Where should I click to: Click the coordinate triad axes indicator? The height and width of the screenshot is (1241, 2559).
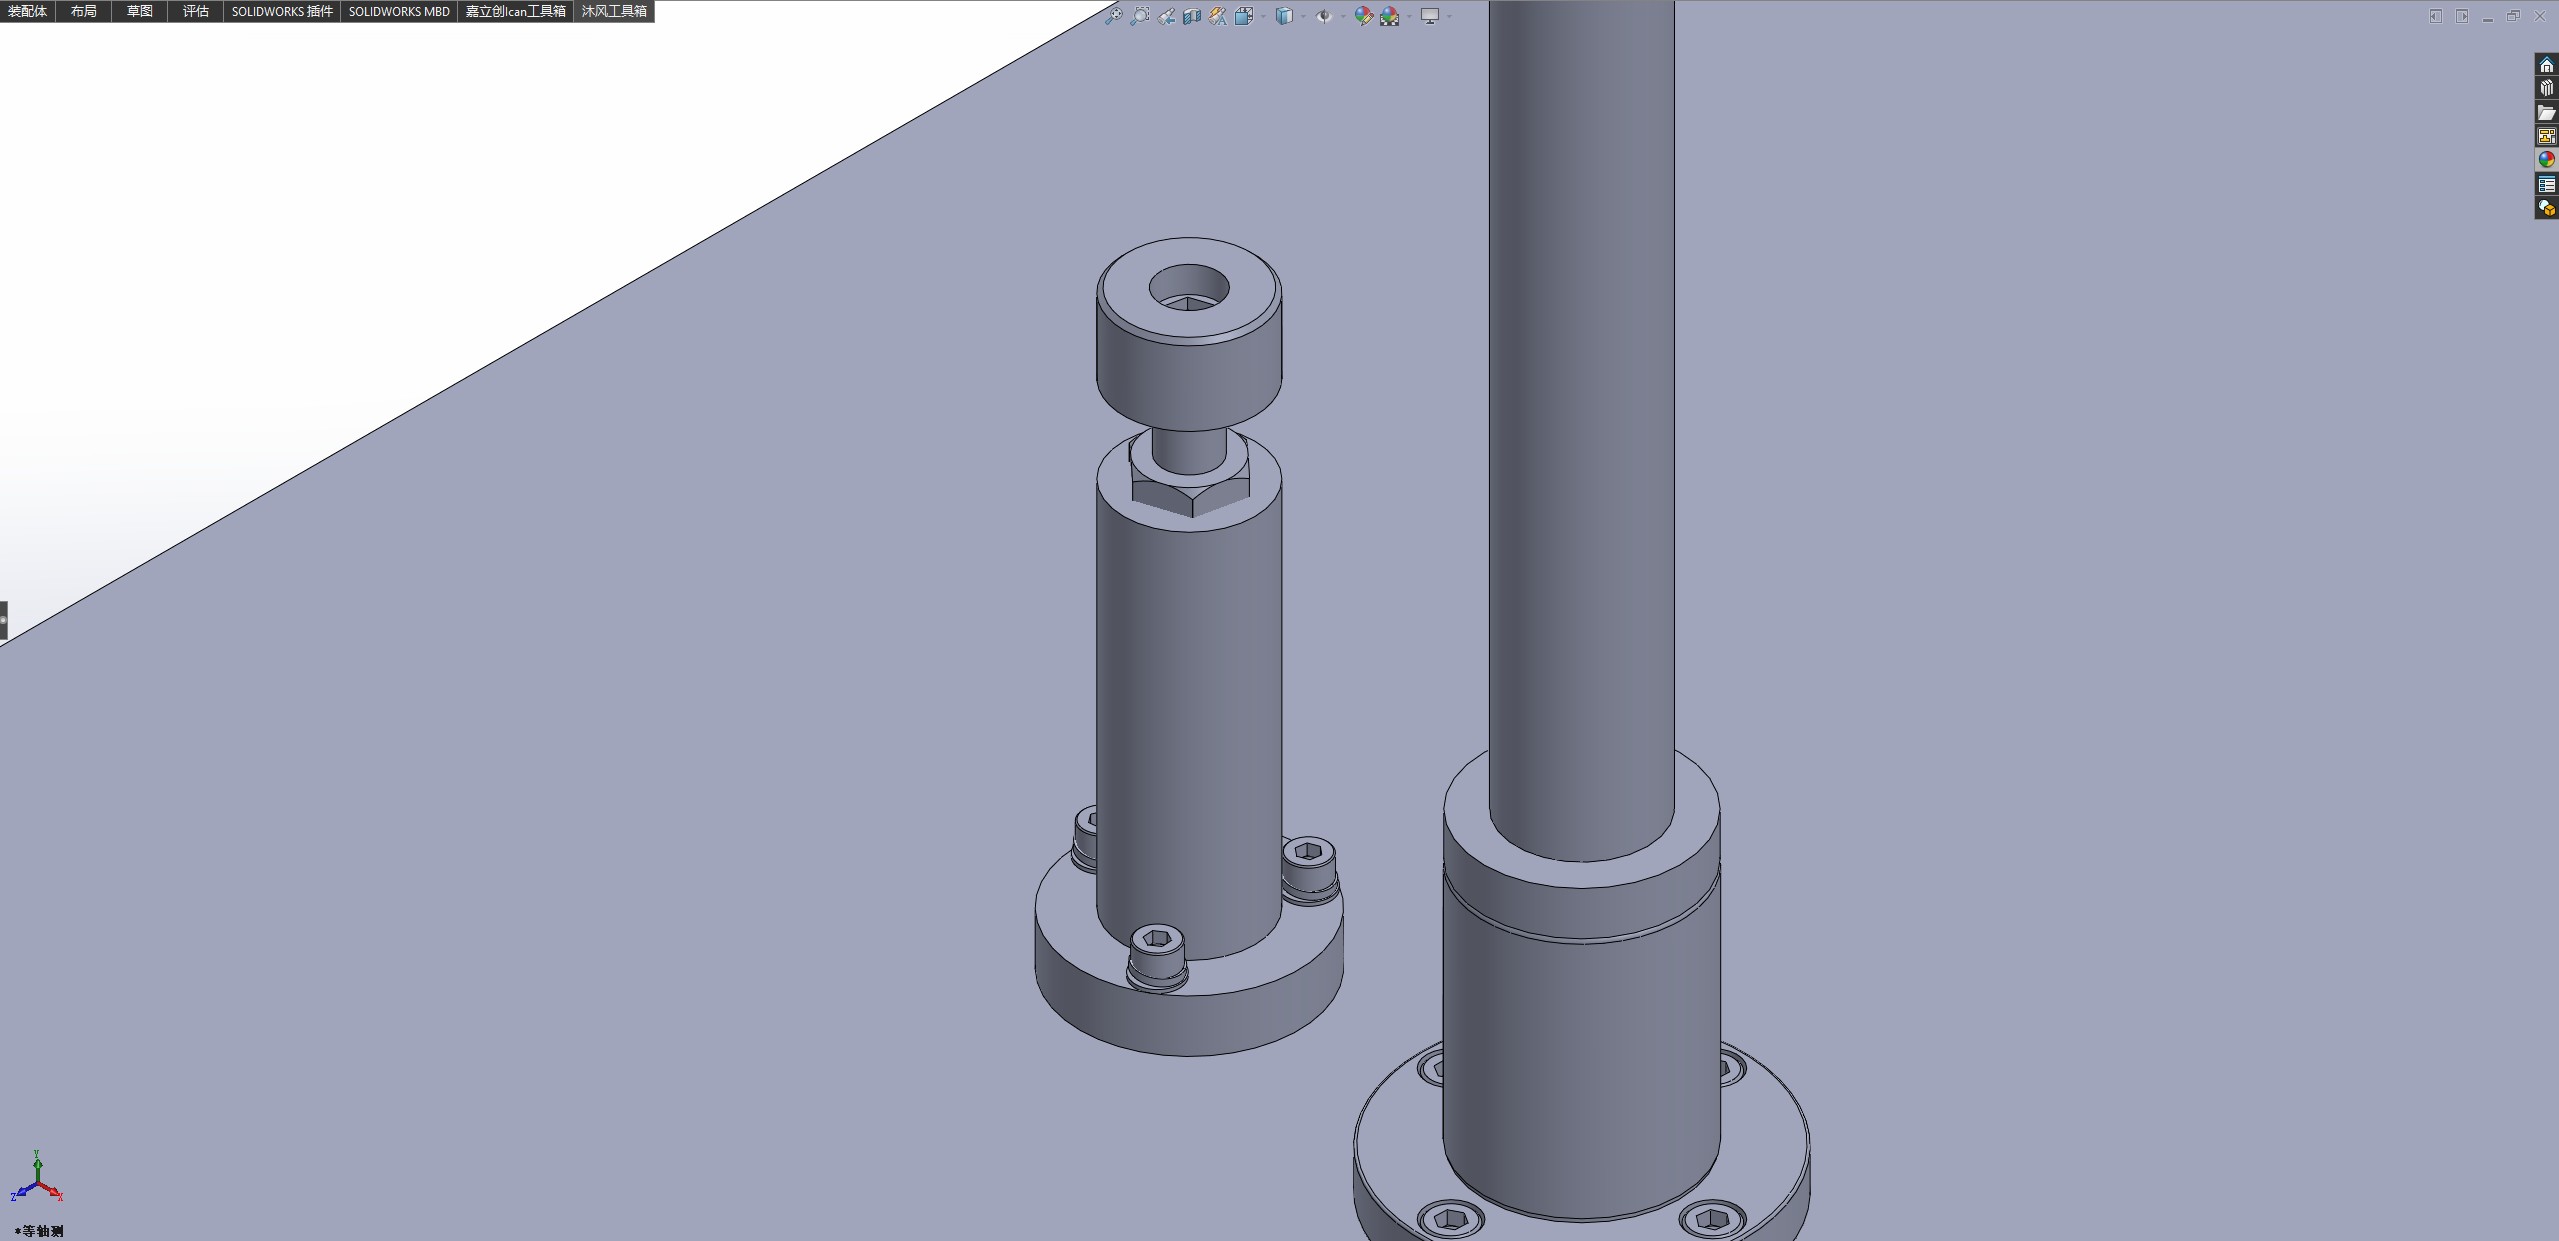(x=37, y=1181)
